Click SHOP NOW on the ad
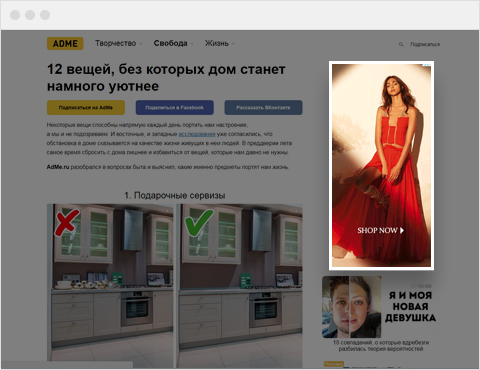Viewport: 480px width, 370px height. (381, 230)
